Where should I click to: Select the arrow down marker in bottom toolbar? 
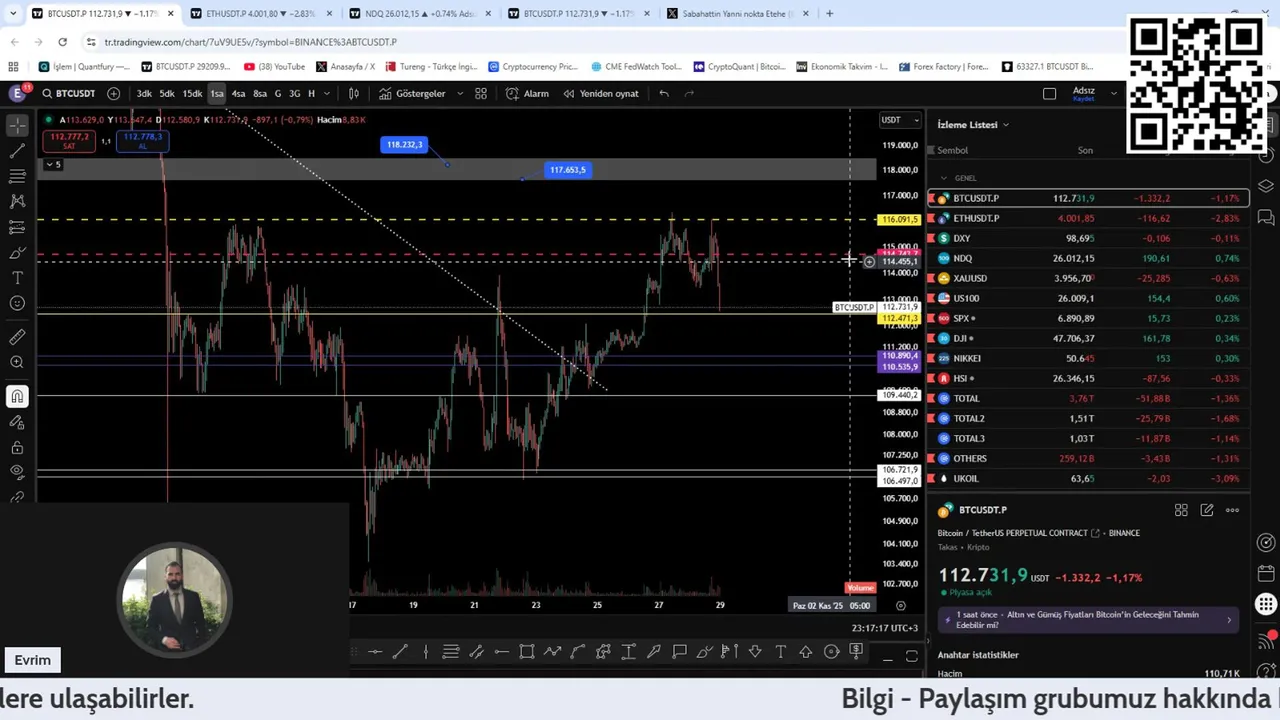click(x=755, y=652)
